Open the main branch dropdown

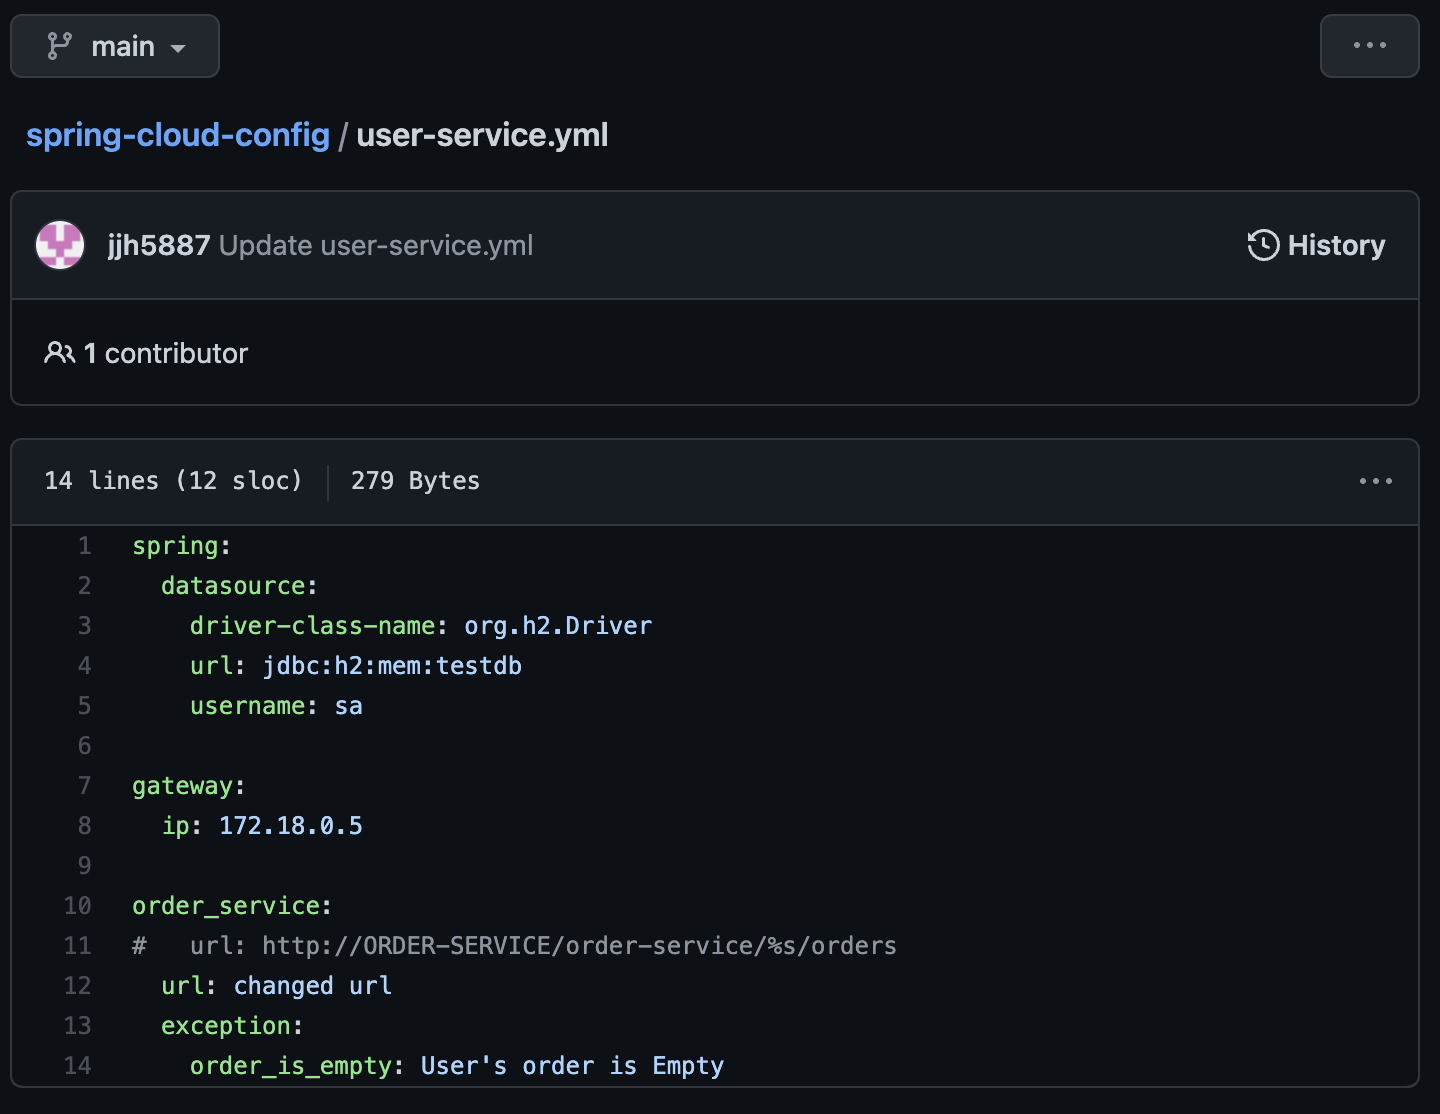[x=115, y=46]
